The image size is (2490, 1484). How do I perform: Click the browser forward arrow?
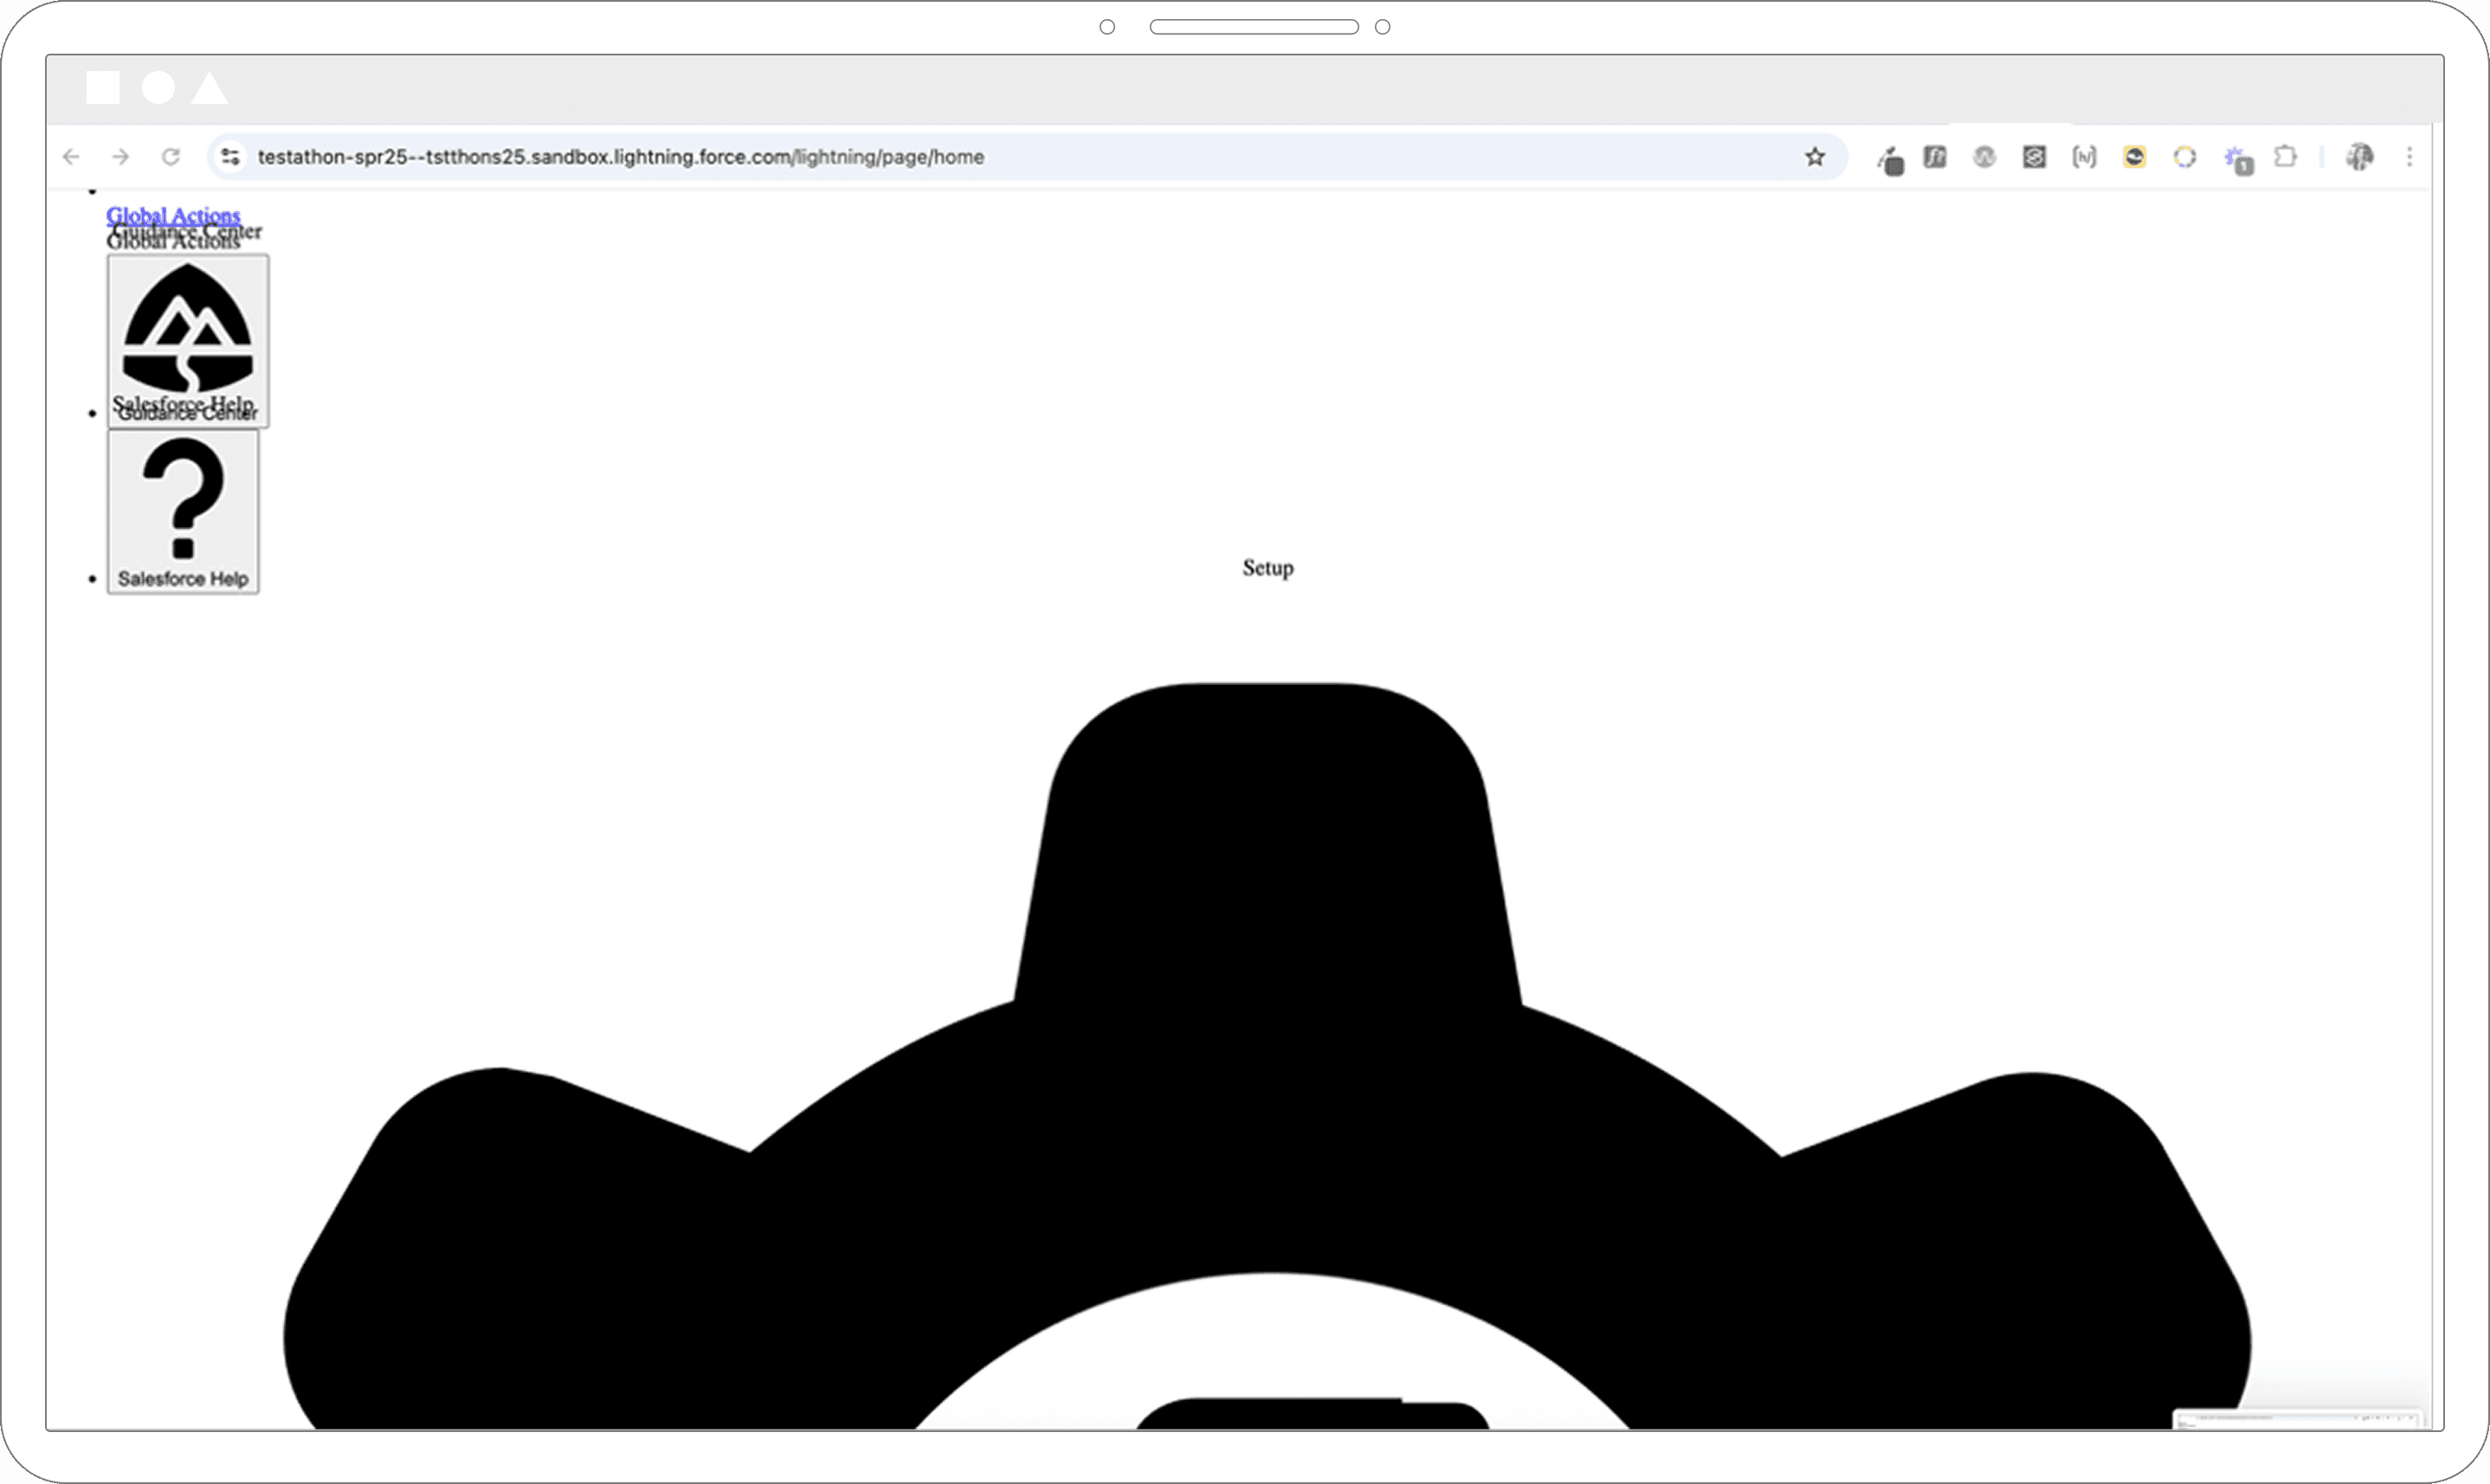click(x=121, y=157)
